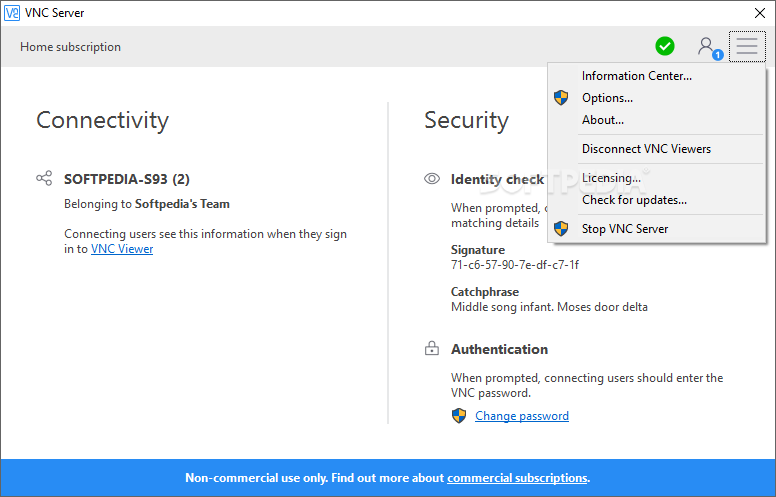Click the green checkmark status icon

click(x=665, y=46)
